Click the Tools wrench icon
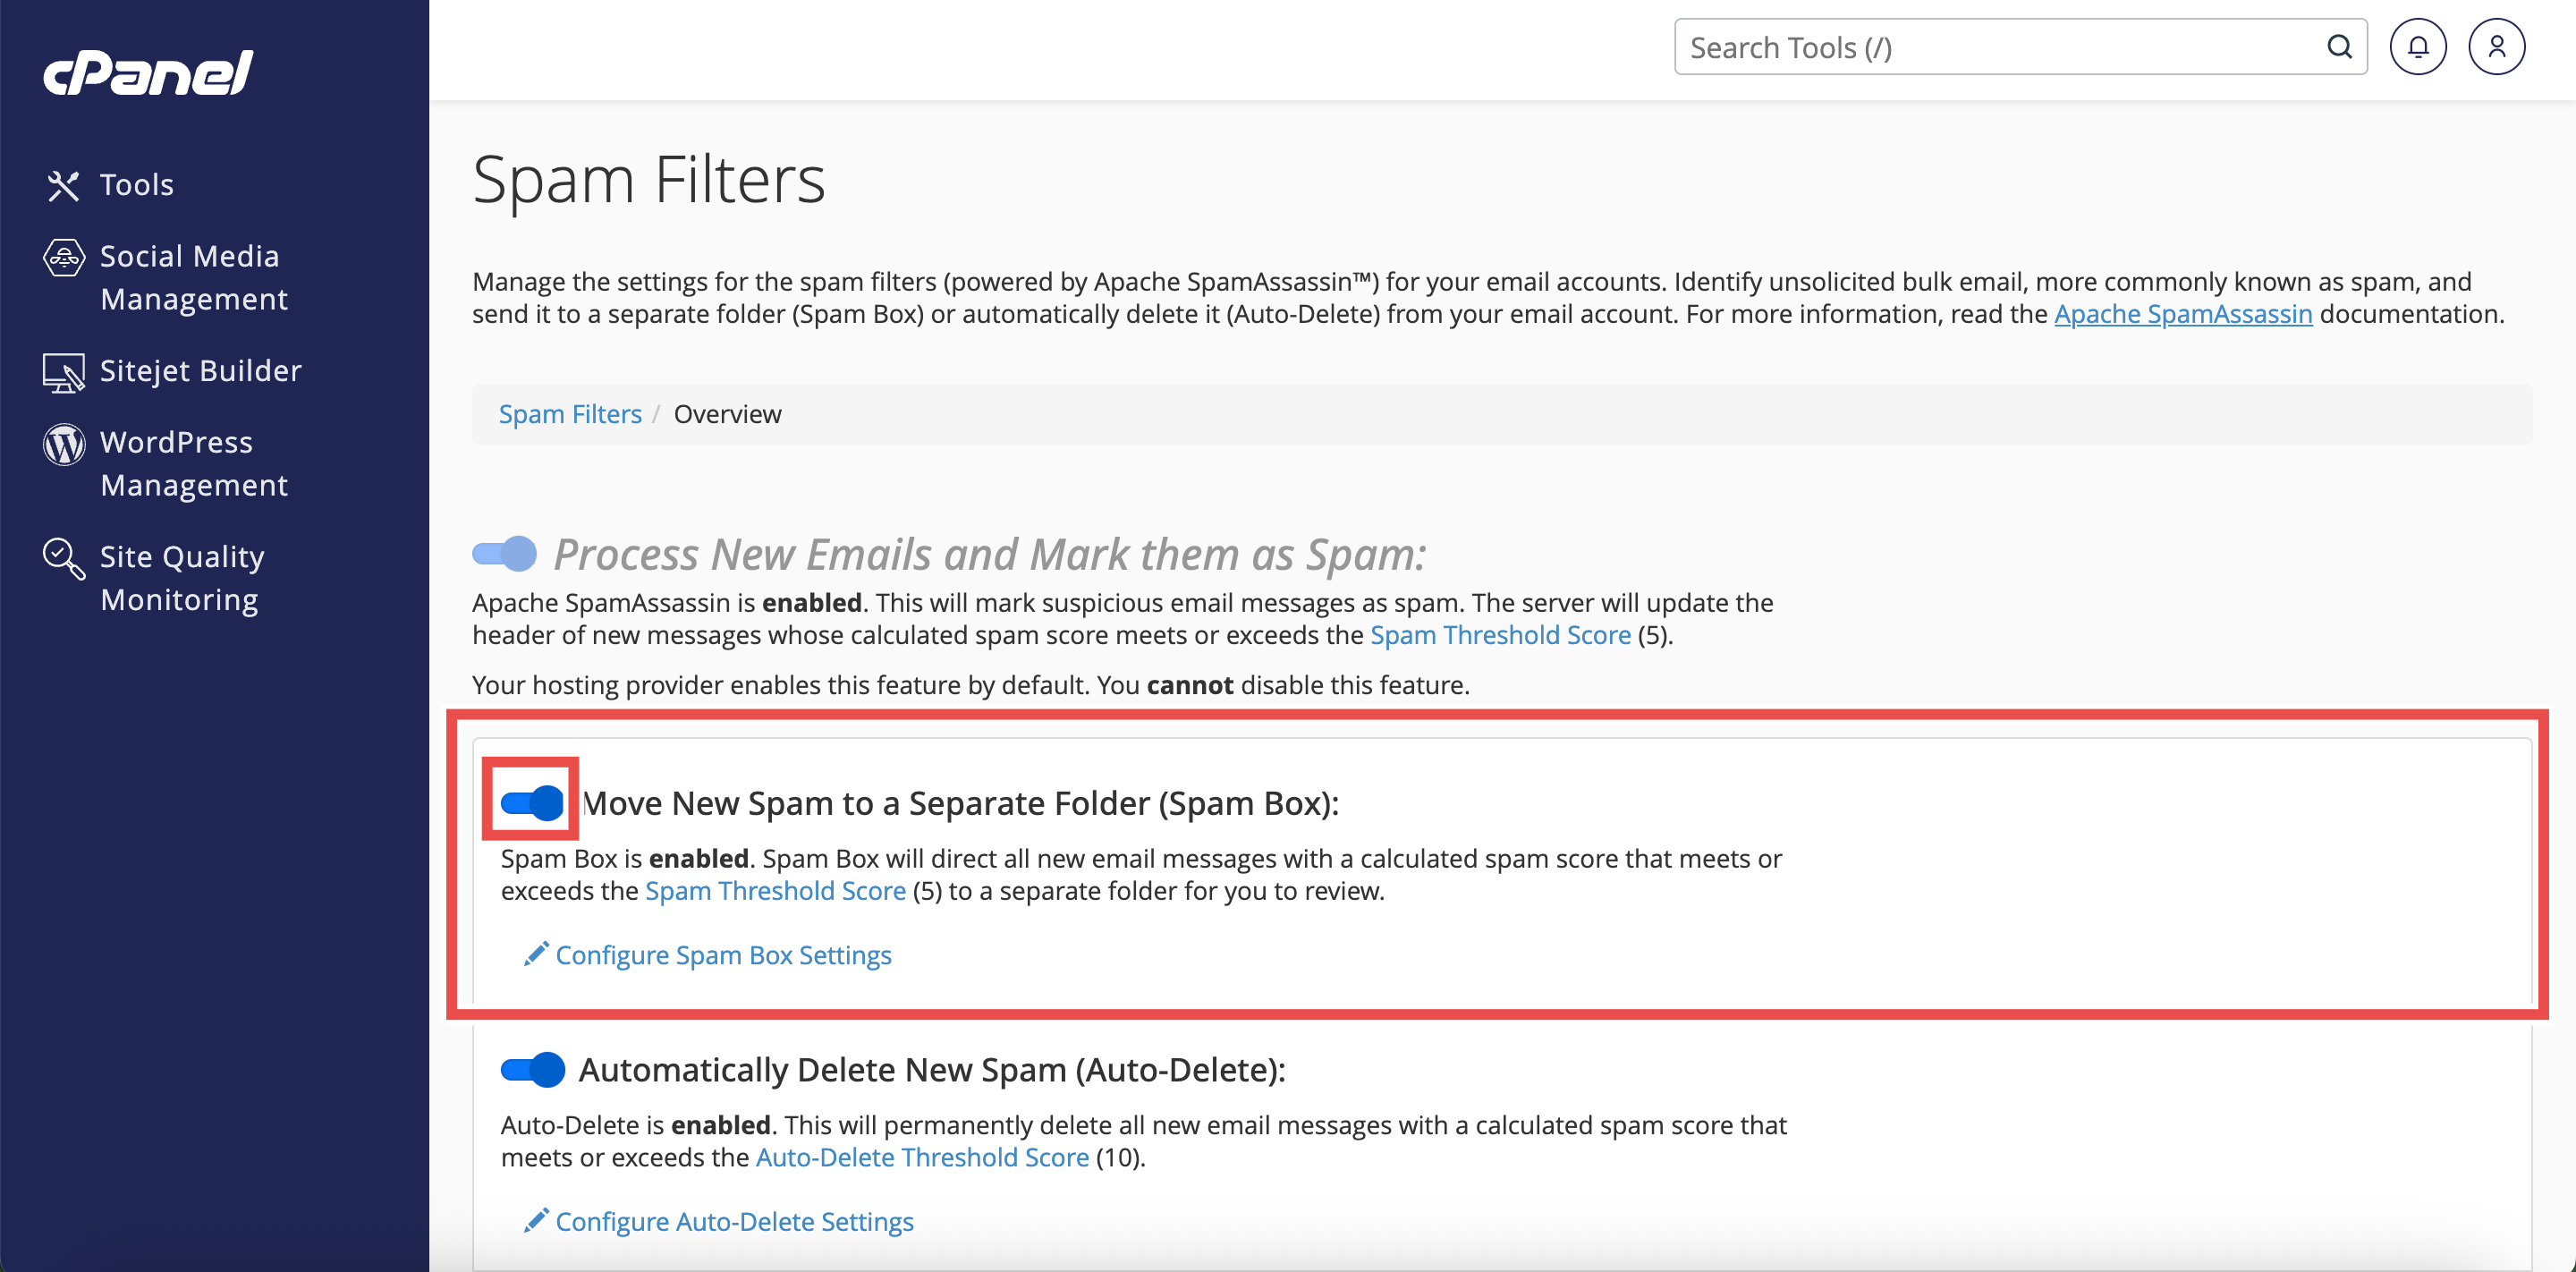 (63, 185)
